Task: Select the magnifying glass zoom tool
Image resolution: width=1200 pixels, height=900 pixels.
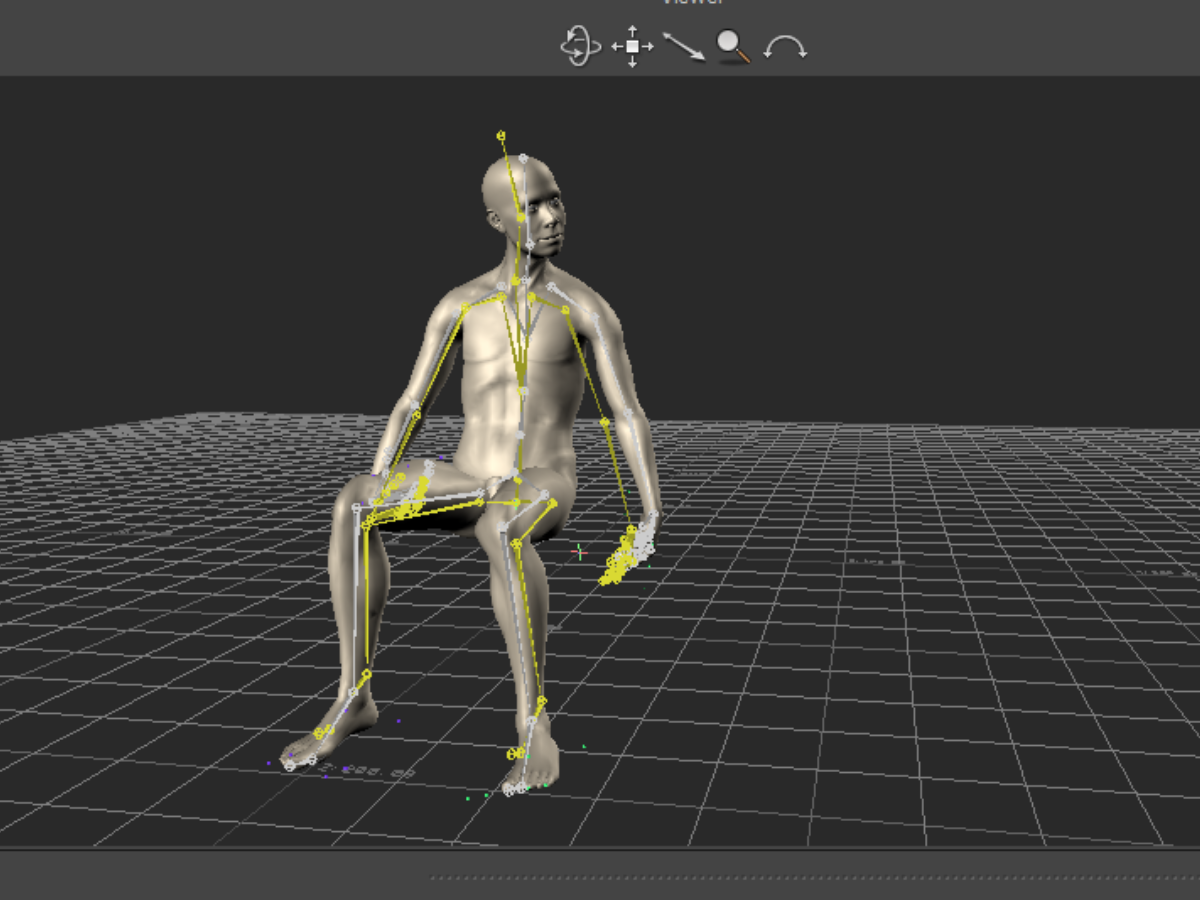Action: (734, 46)
